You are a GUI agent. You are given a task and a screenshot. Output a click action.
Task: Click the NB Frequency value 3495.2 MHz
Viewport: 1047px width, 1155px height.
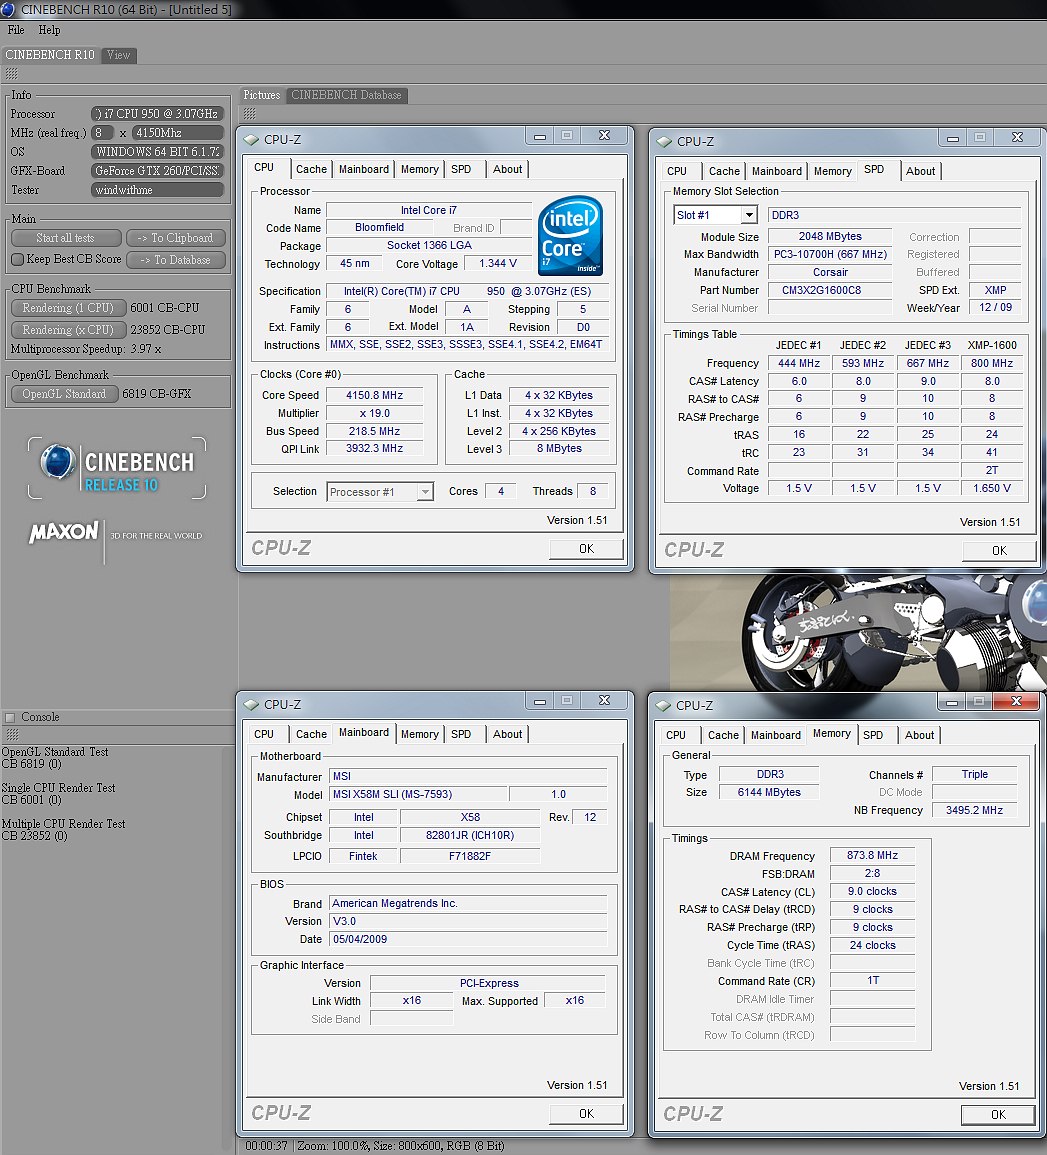pos(974,810)
